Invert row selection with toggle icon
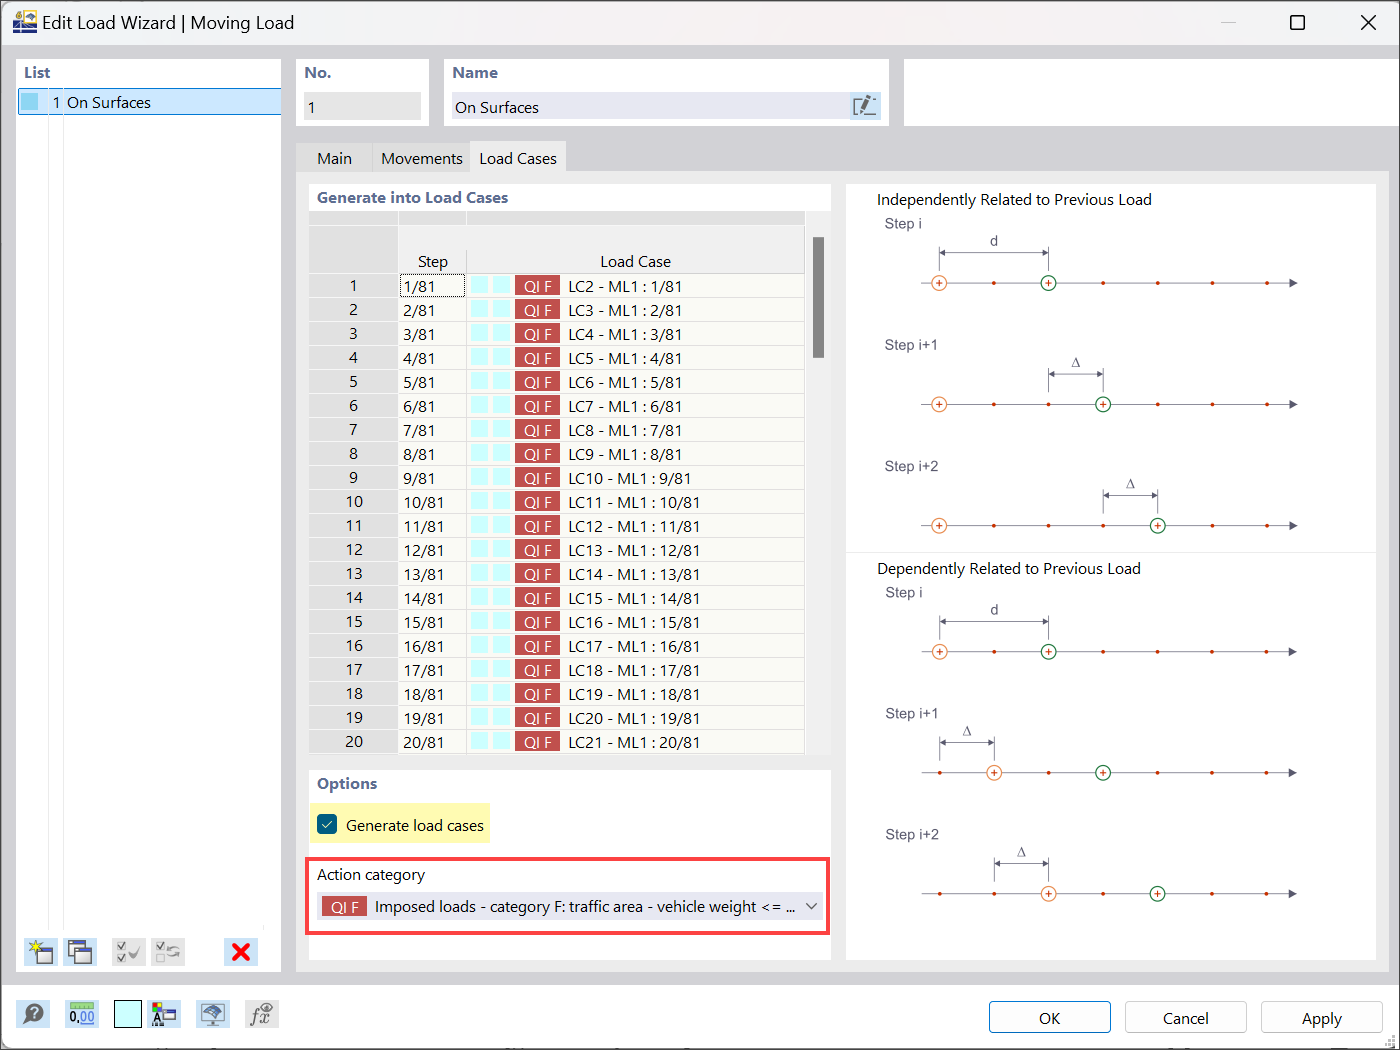Screen dimensions: 1400x1050 pyautogui.click(x=168, y=952)
